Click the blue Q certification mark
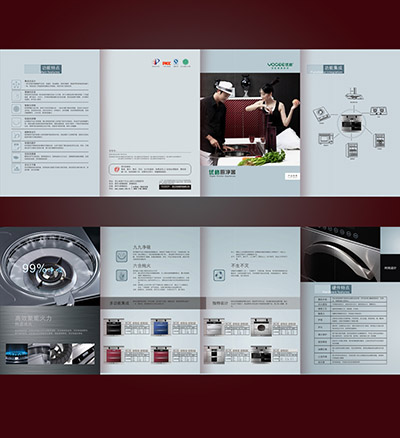The height and width of the screenshot is (438, 400). [x=176, y=62]
